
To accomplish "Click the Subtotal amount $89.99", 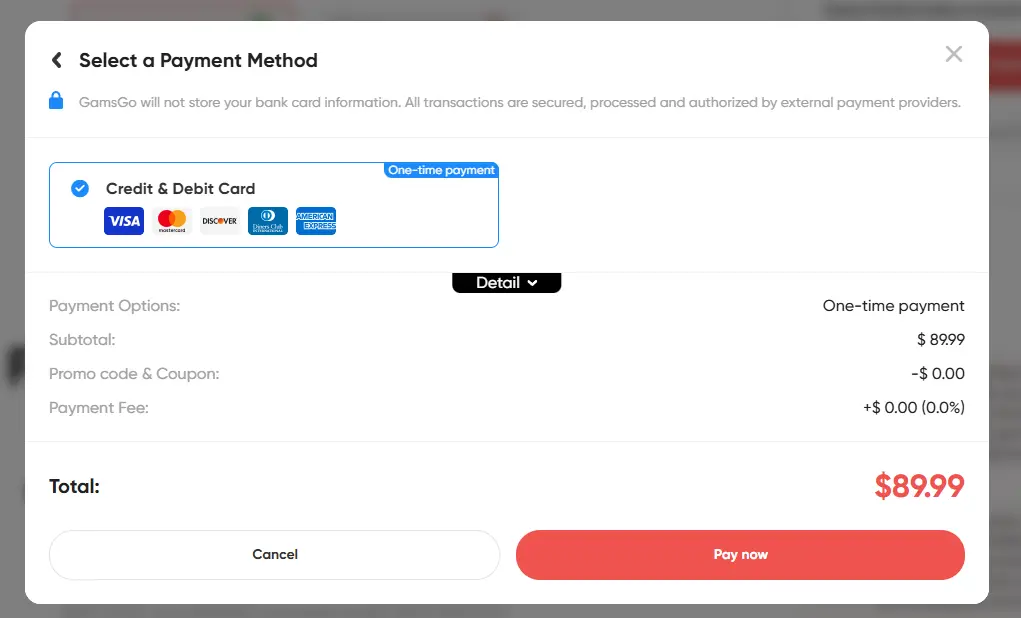I will coord(940,340).
